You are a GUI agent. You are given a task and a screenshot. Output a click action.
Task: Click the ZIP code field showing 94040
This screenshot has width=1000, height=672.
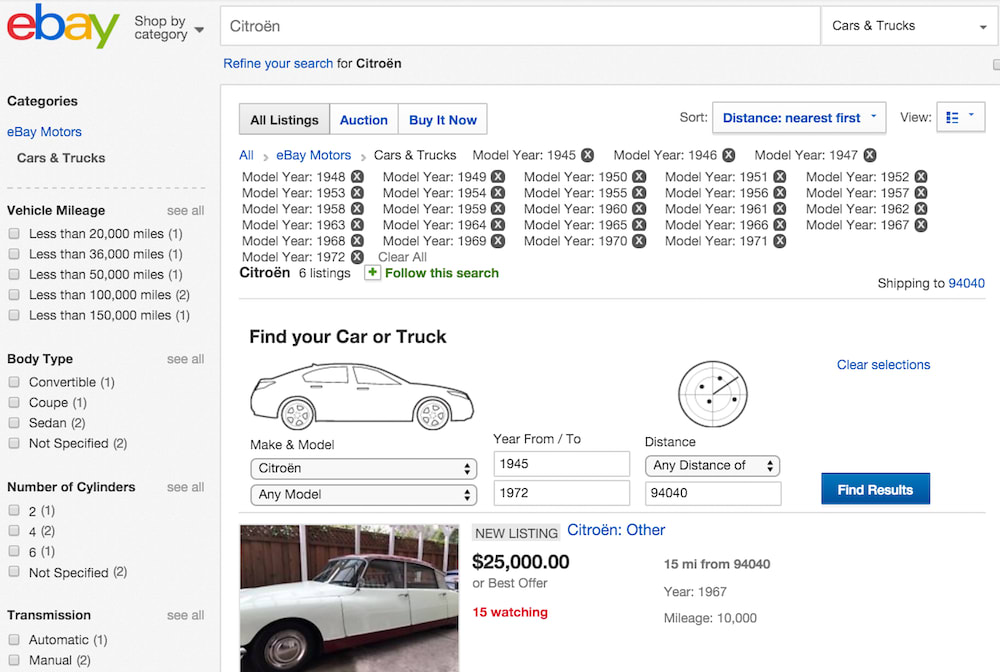pyautogui.click(x=713, y=493)
